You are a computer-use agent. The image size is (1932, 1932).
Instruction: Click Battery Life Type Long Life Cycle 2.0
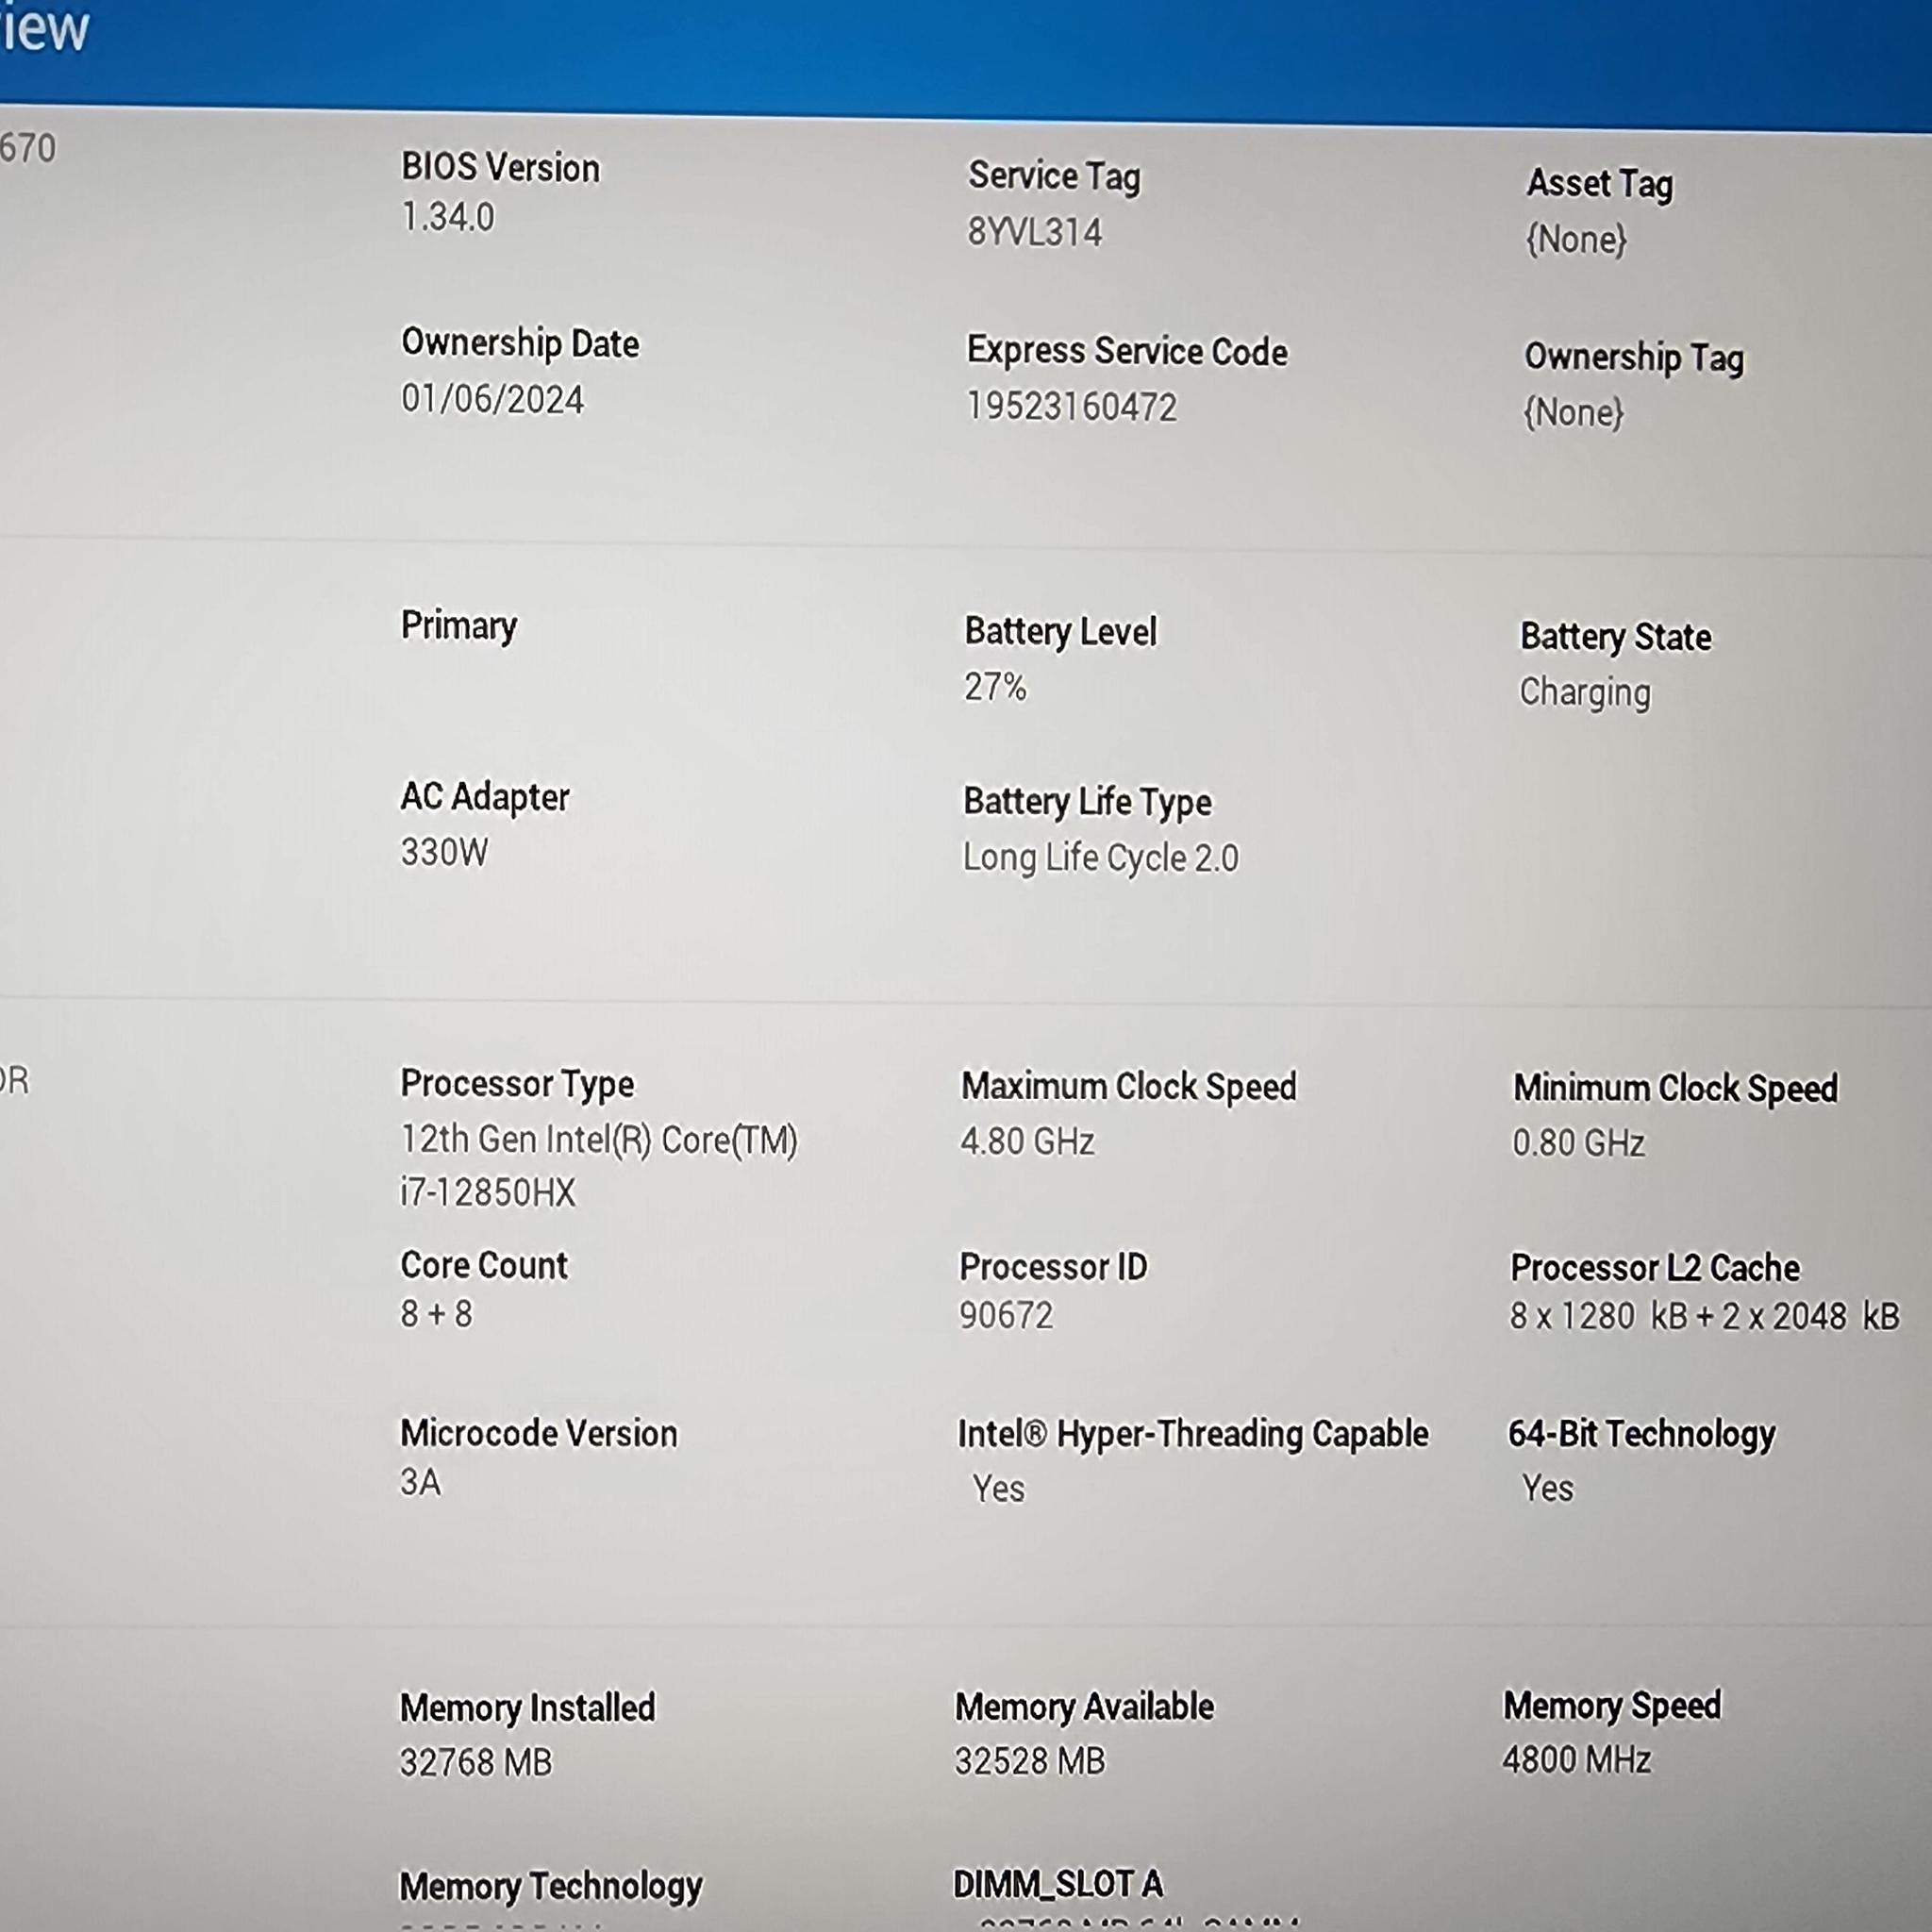pos(1100,858)
